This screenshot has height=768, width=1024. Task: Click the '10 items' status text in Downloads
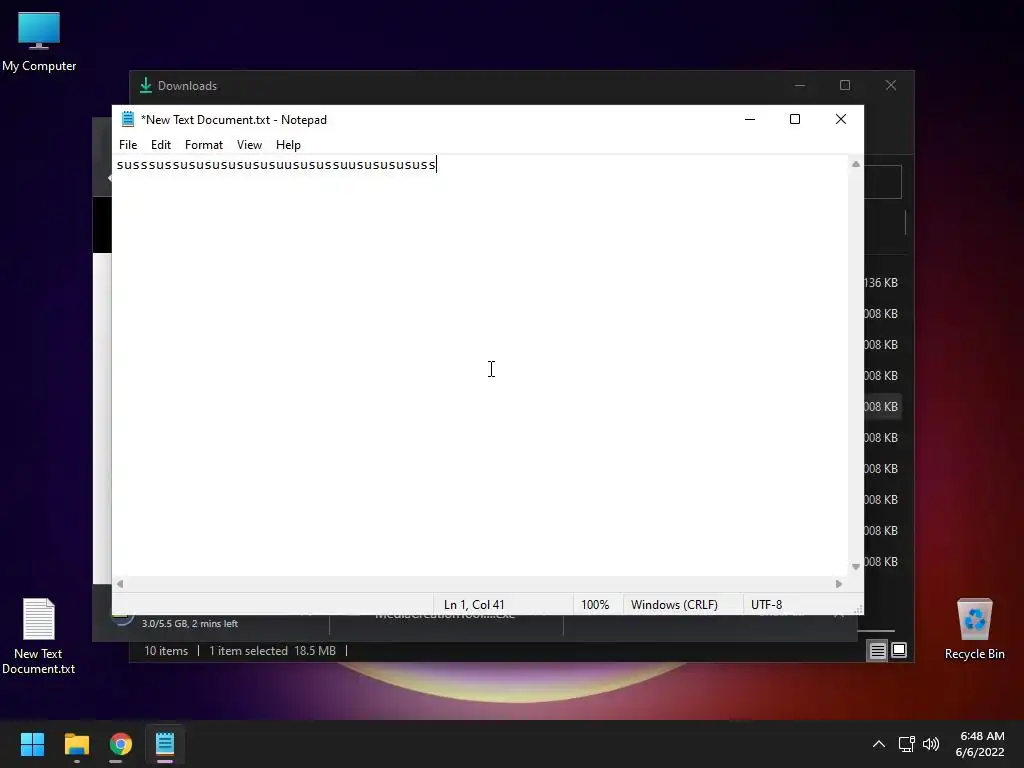click(166, 650)
